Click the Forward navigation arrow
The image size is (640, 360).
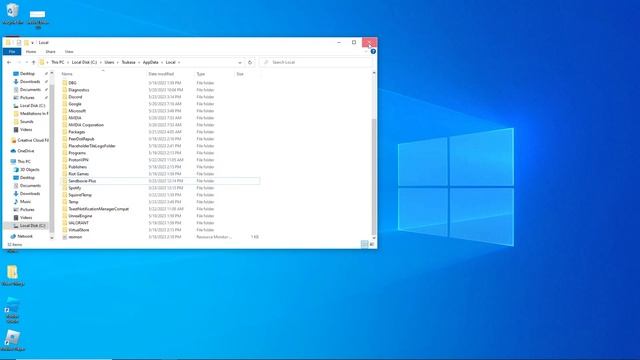pyautogui.click(x=18, y=62)
